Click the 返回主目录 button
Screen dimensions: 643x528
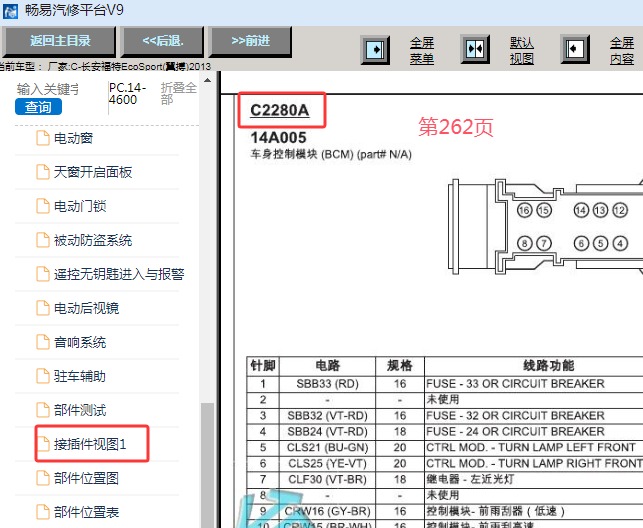(59, 41)
